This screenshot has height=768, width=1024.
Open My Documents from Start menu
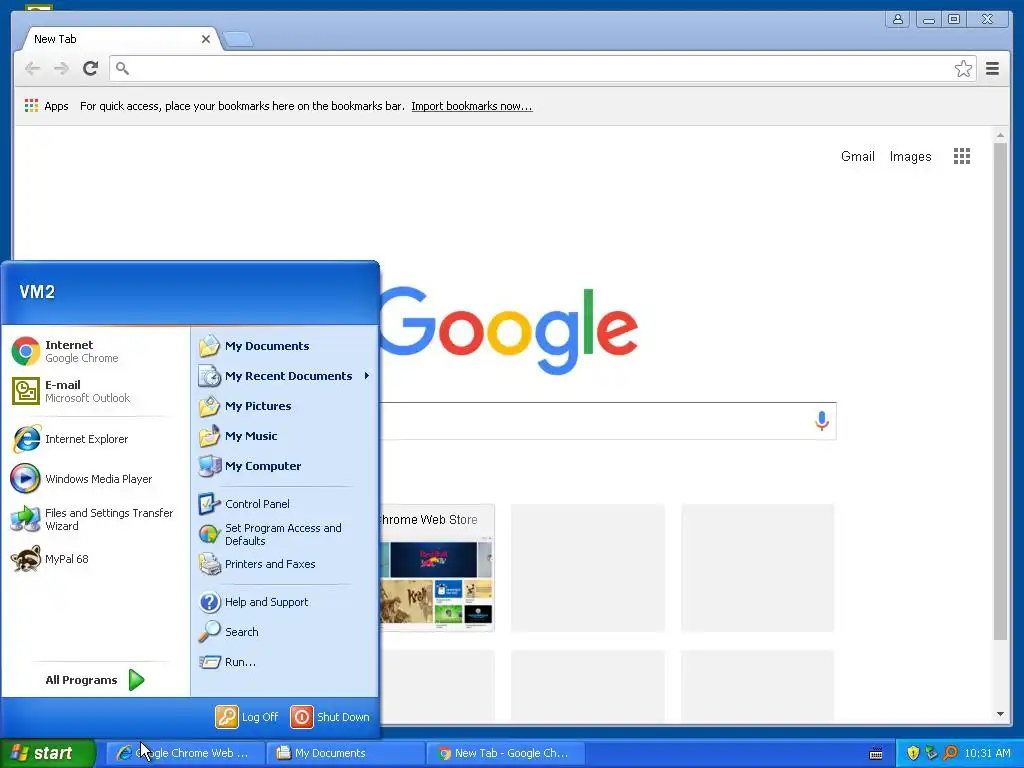pyautogui.click(x=284, y=346)
